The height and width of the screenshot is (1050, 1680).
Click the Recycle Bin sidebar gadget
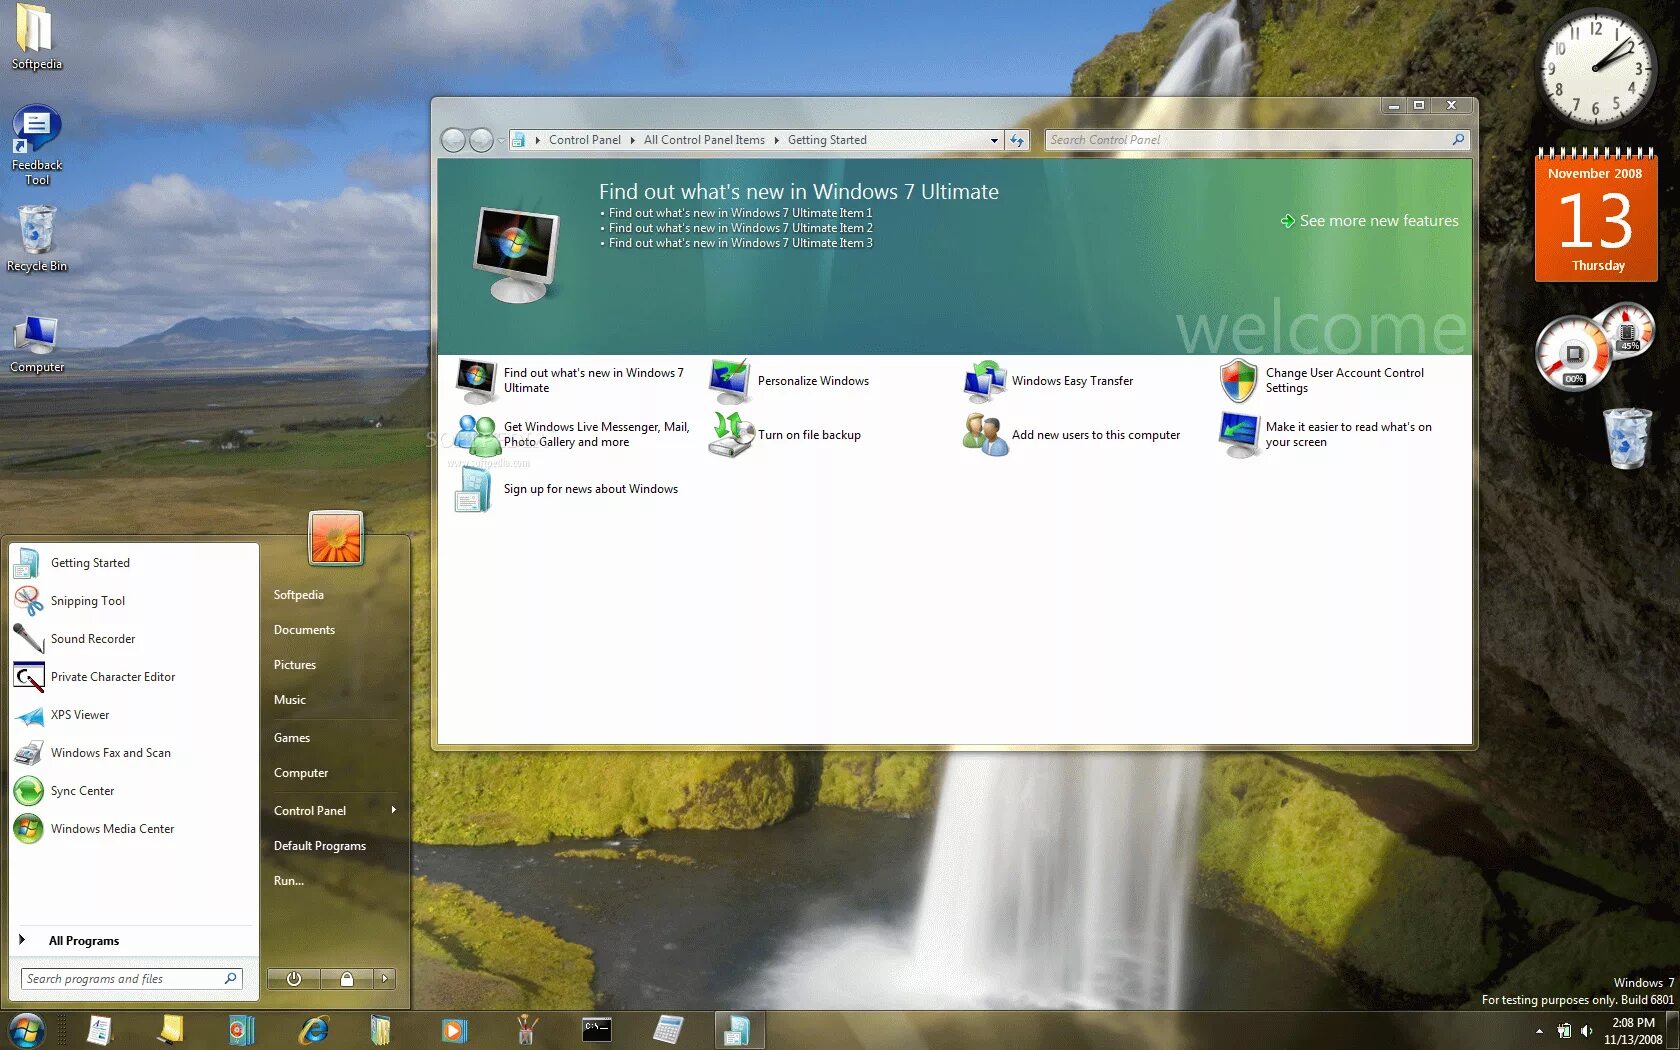coord(1628,437)
